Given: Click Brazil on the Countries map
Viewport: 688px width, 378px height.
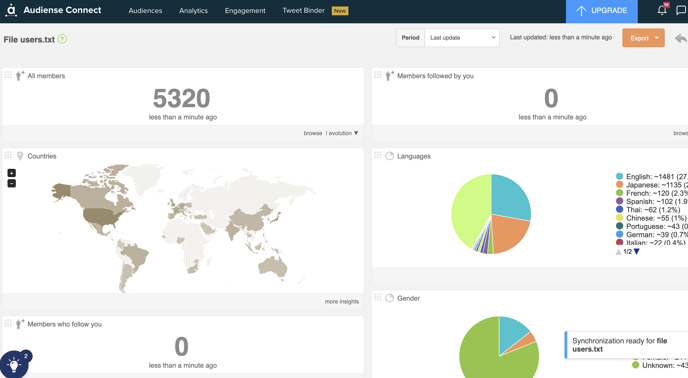Looking at the screenshot, I should click(135, 256).
